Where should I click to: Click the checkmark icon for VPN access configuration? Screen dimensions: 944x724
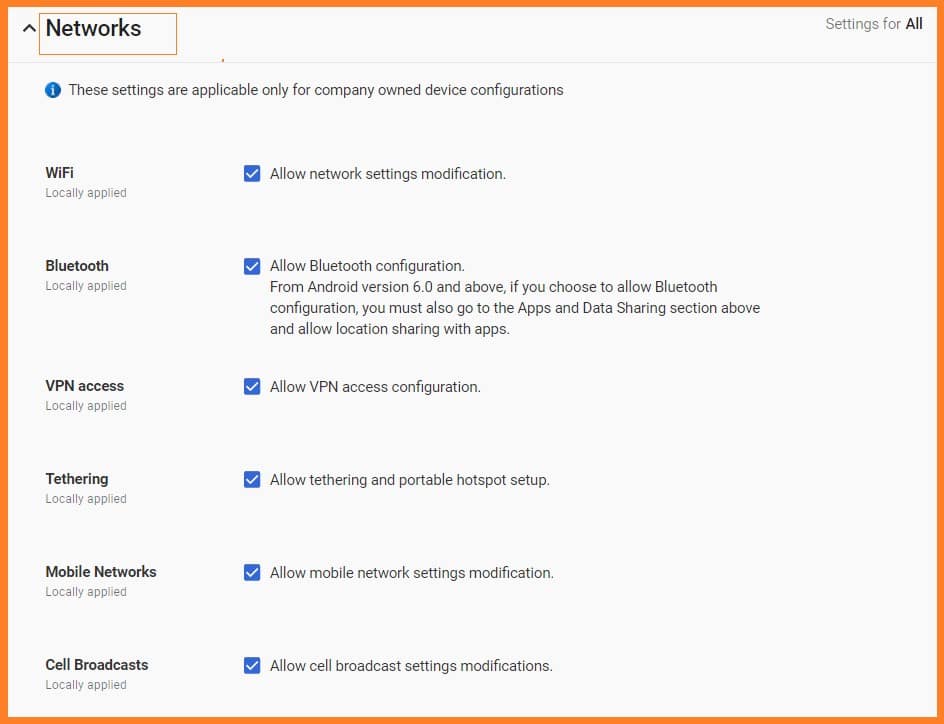coord(252,386)
